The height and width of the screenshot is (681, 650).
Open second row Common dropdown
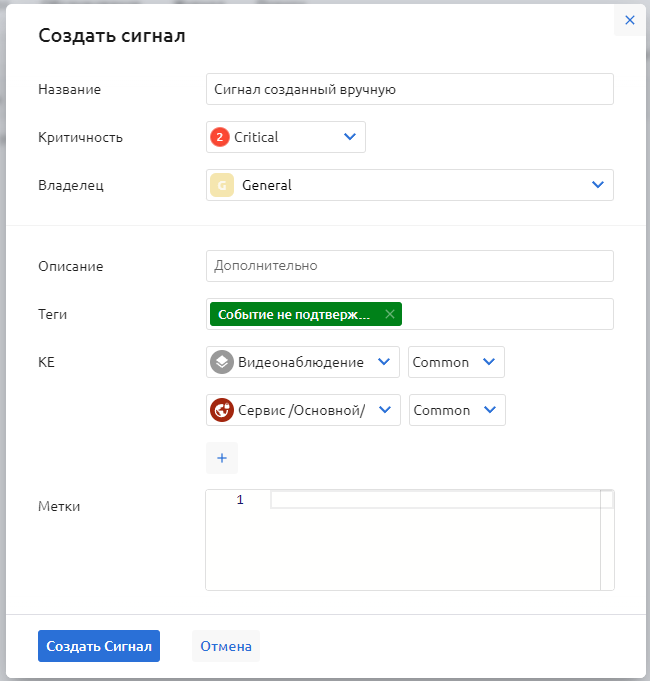coord(488,410)
